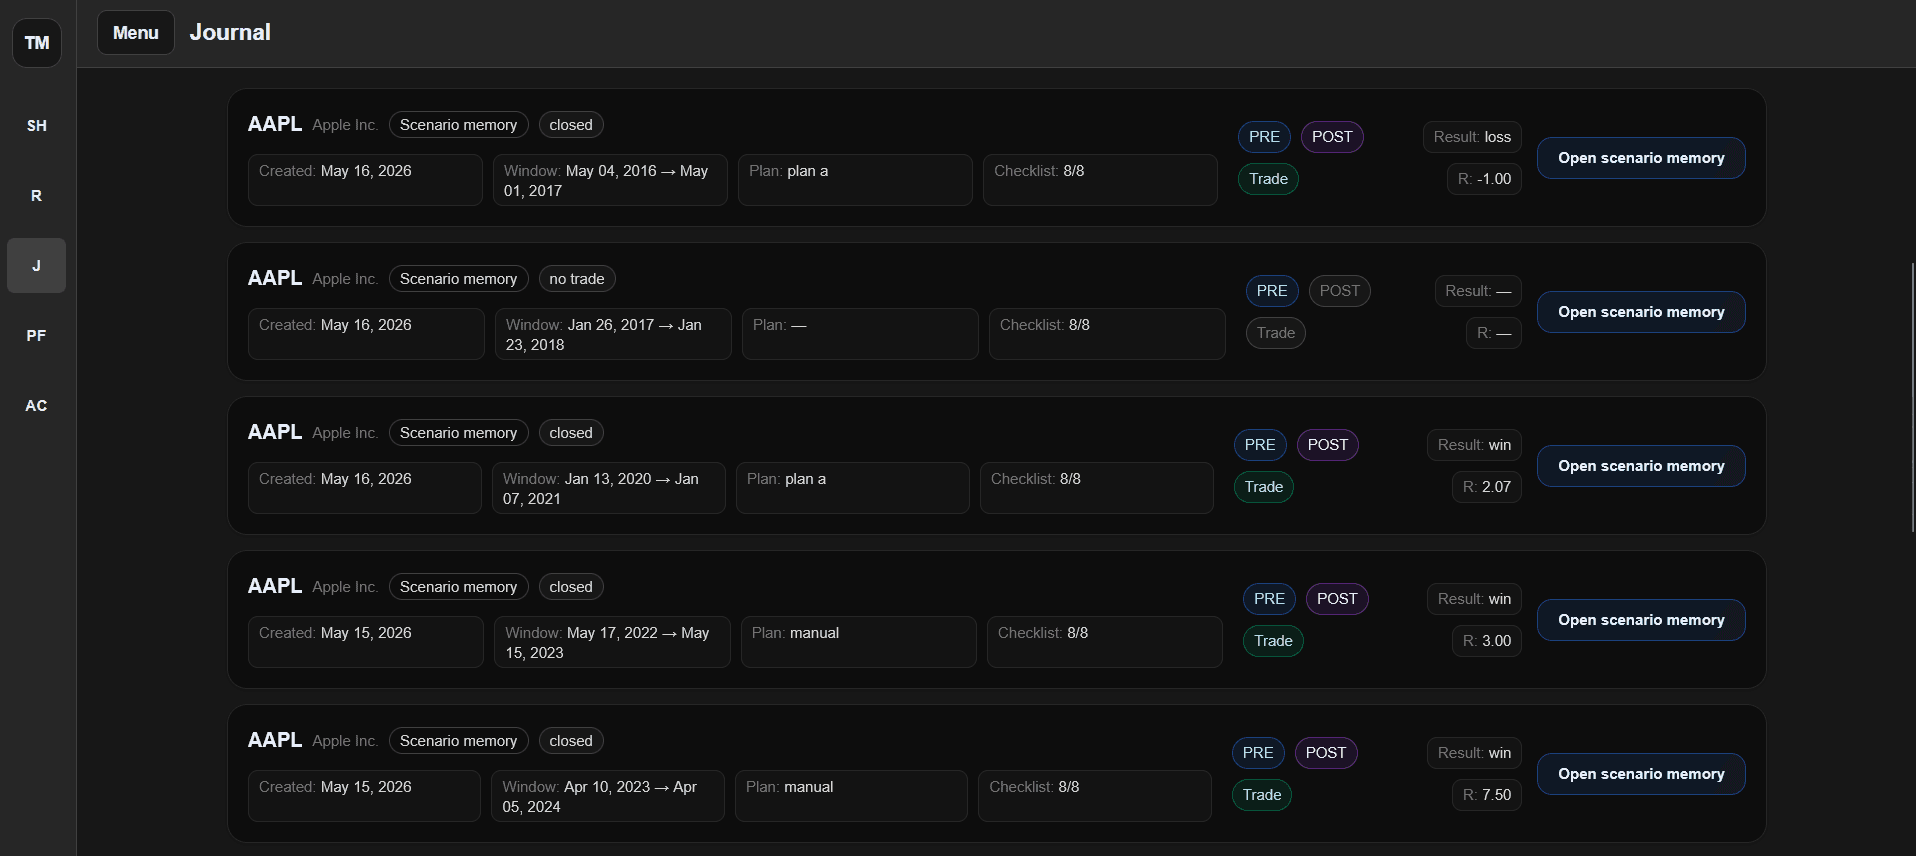Click 'R: -1.00' value
Screen dimensions: 1916x856
pos(1484,179)
